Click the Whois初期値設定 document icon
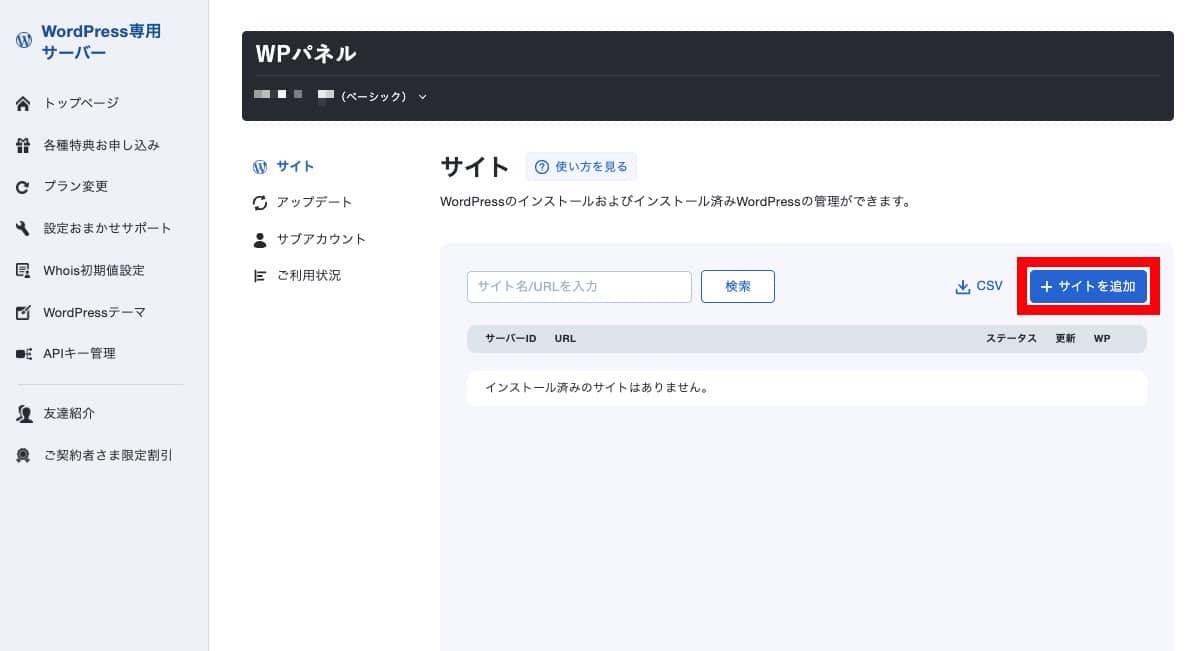Viewport: 1200px width, 651px height. (x=24, y=270)
